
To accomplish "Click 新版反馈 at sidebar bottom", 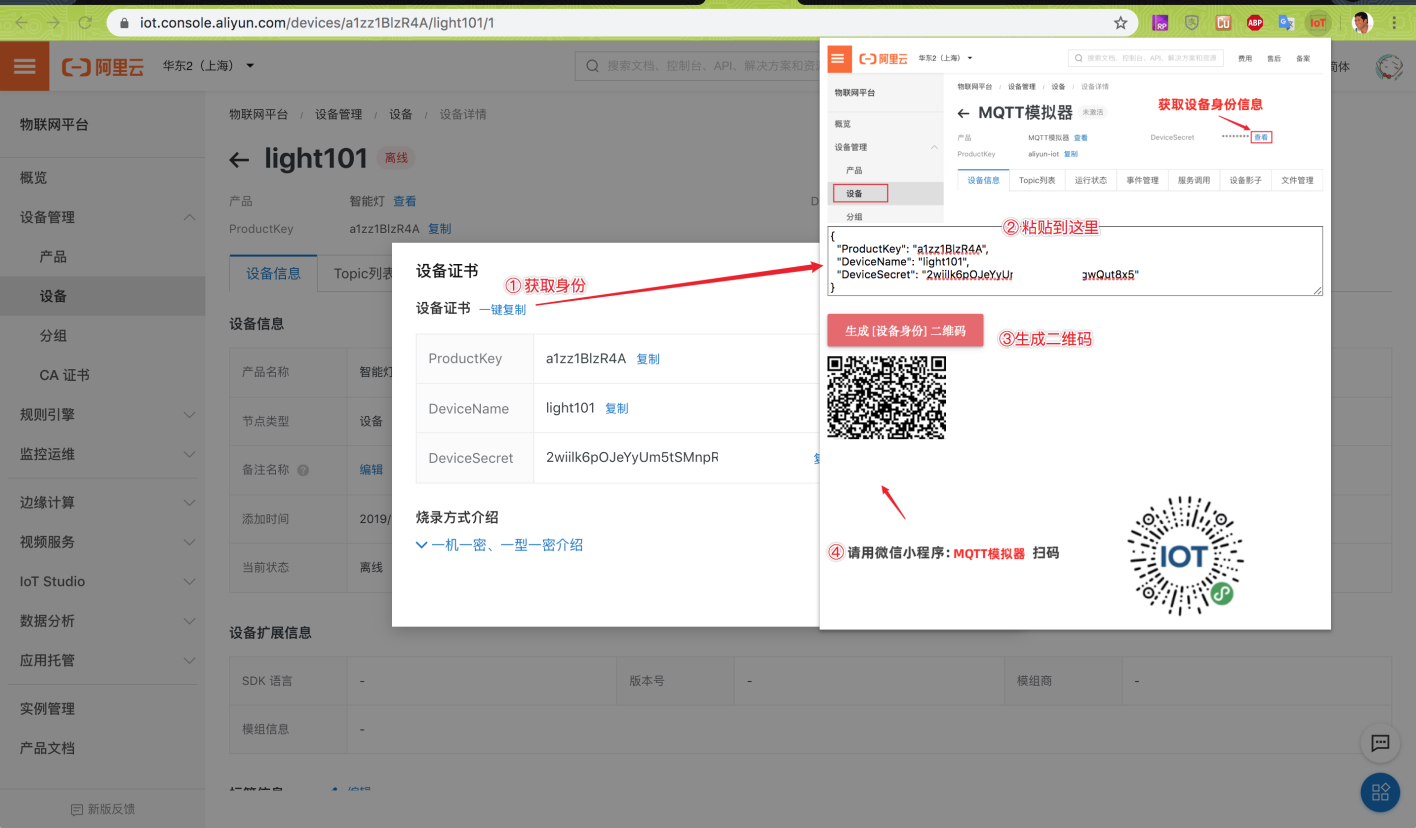I will (x=103, y=809).
